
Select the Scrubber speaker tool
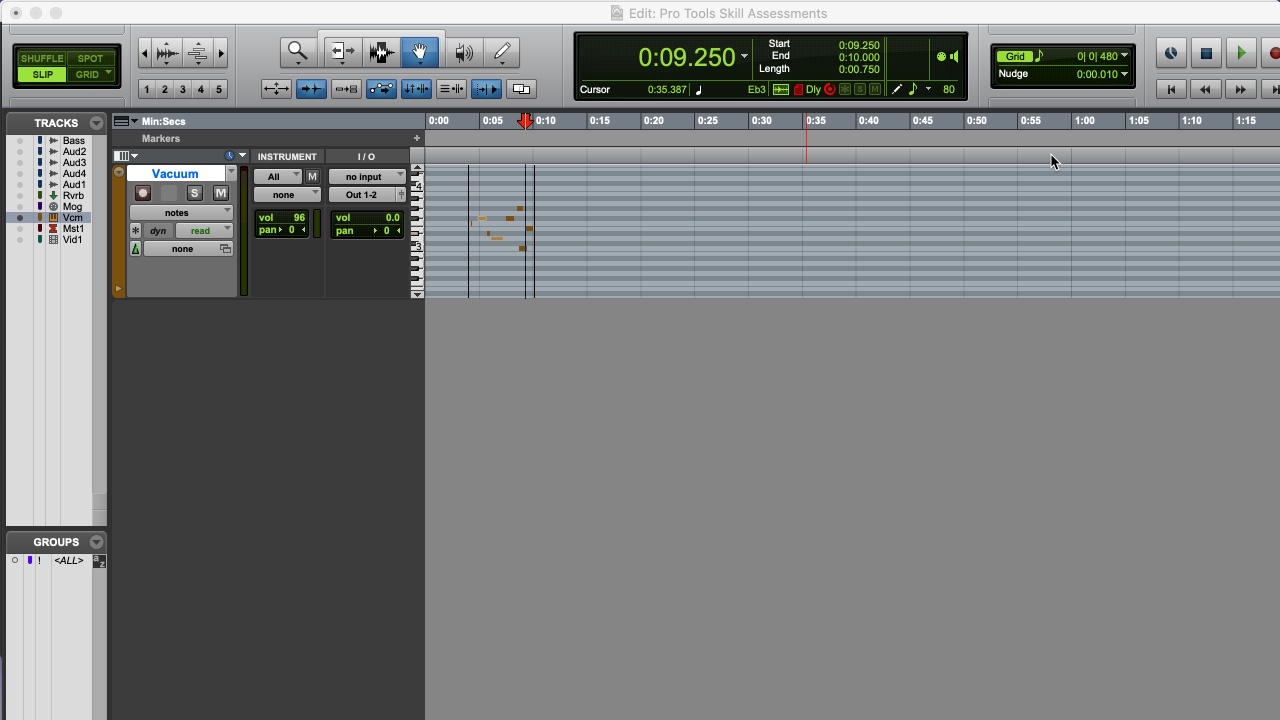(463, 51)
